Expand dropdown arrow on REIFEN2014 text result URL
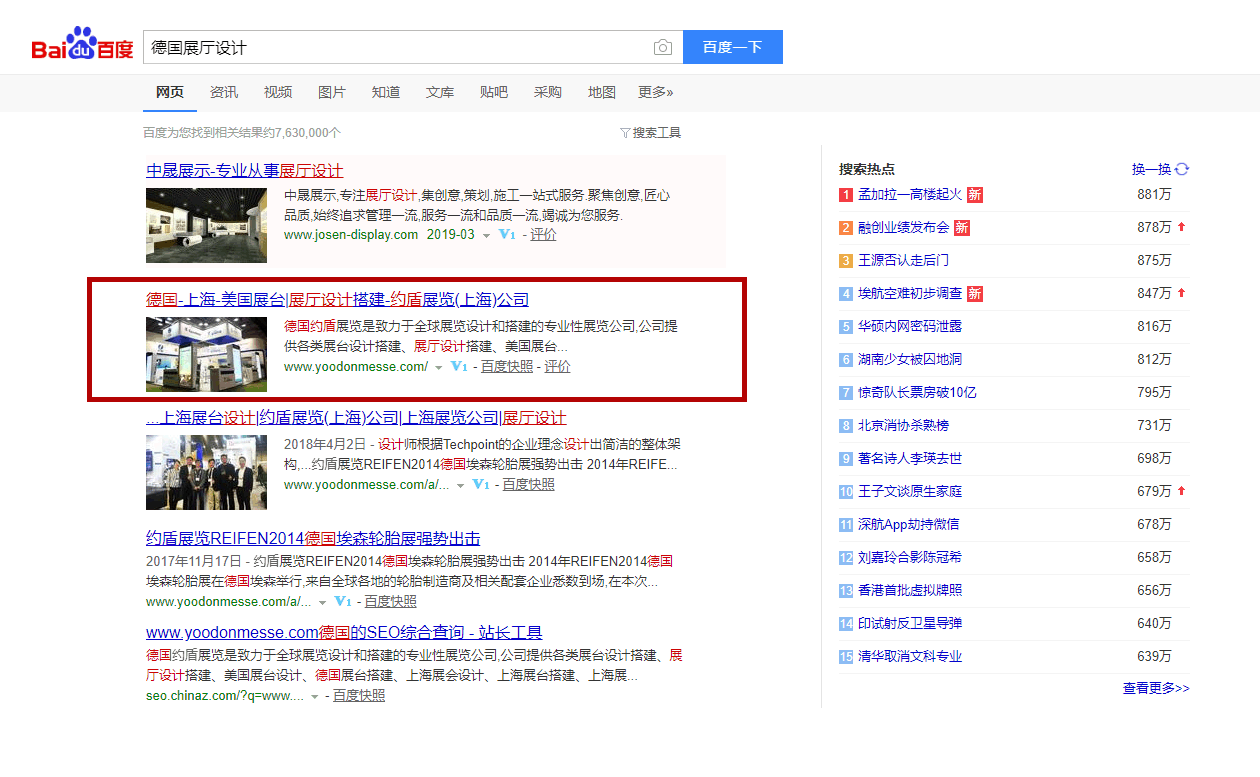 point(322,602)
